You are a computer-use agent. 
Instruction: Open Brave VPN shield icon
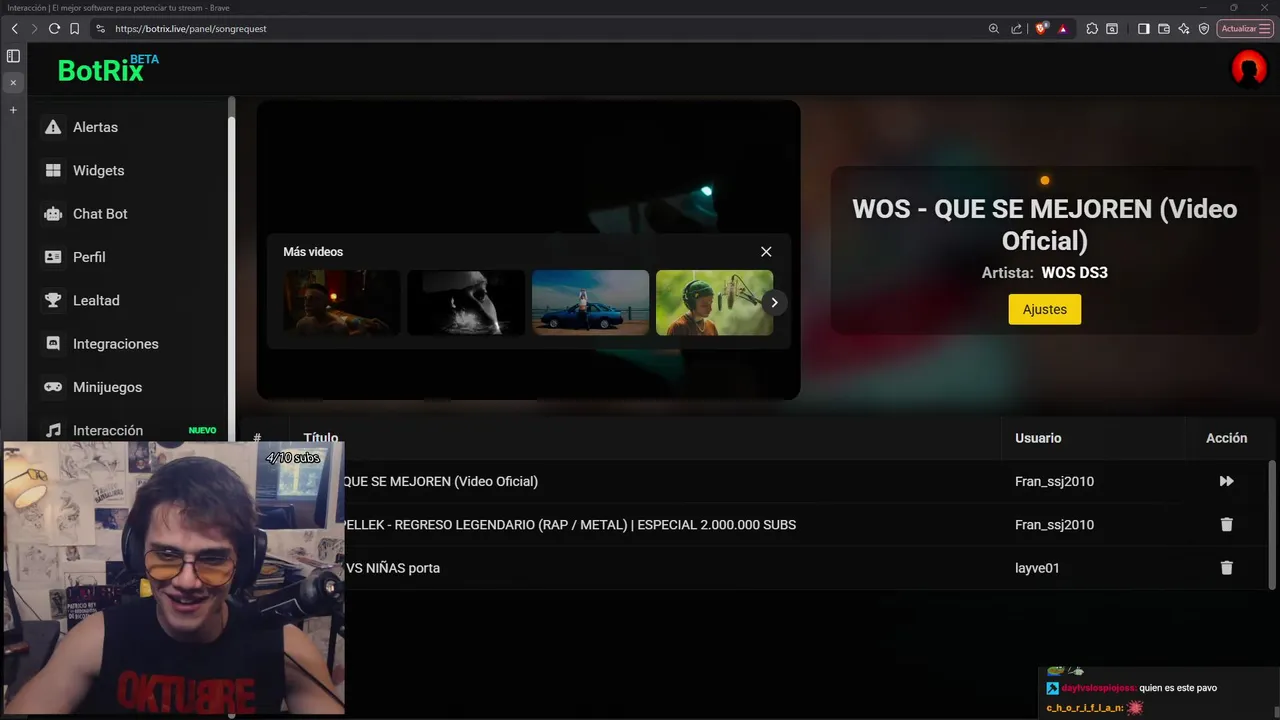[x=1204, y=29]
